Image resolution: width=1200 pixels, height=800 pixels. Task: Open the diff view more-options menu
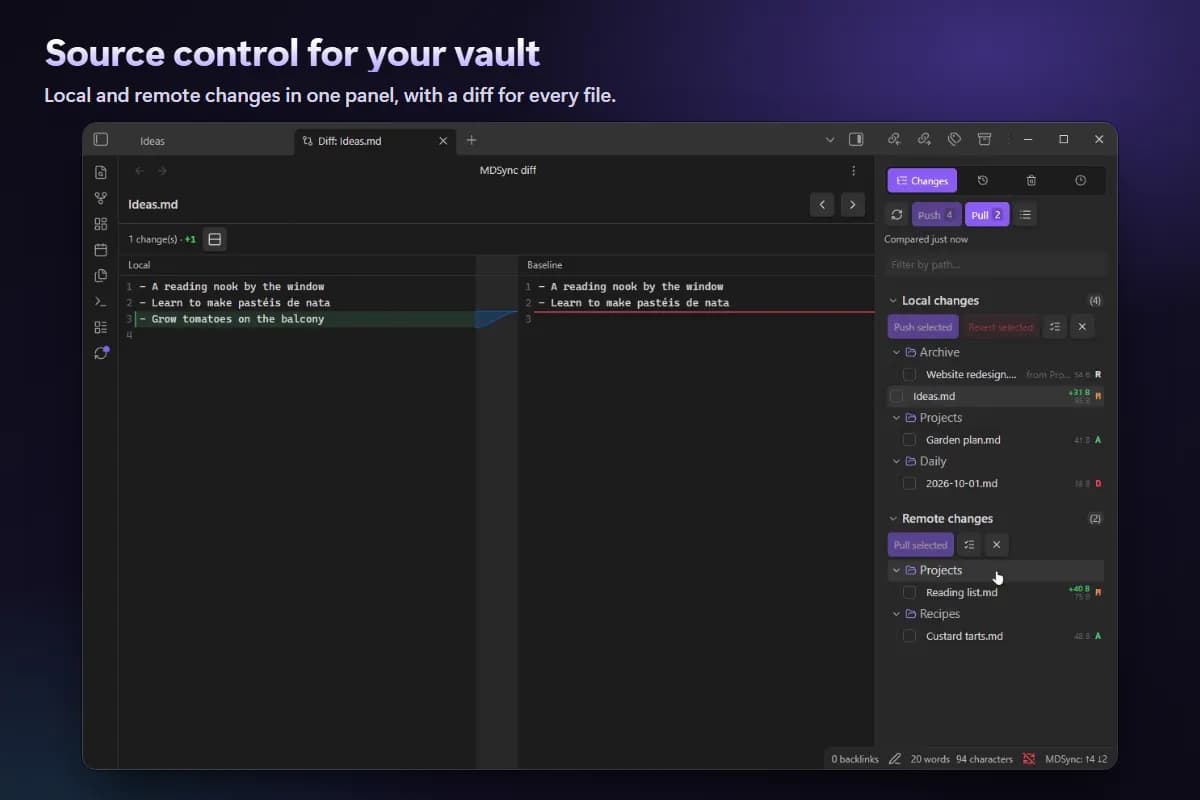pos(853,171)
